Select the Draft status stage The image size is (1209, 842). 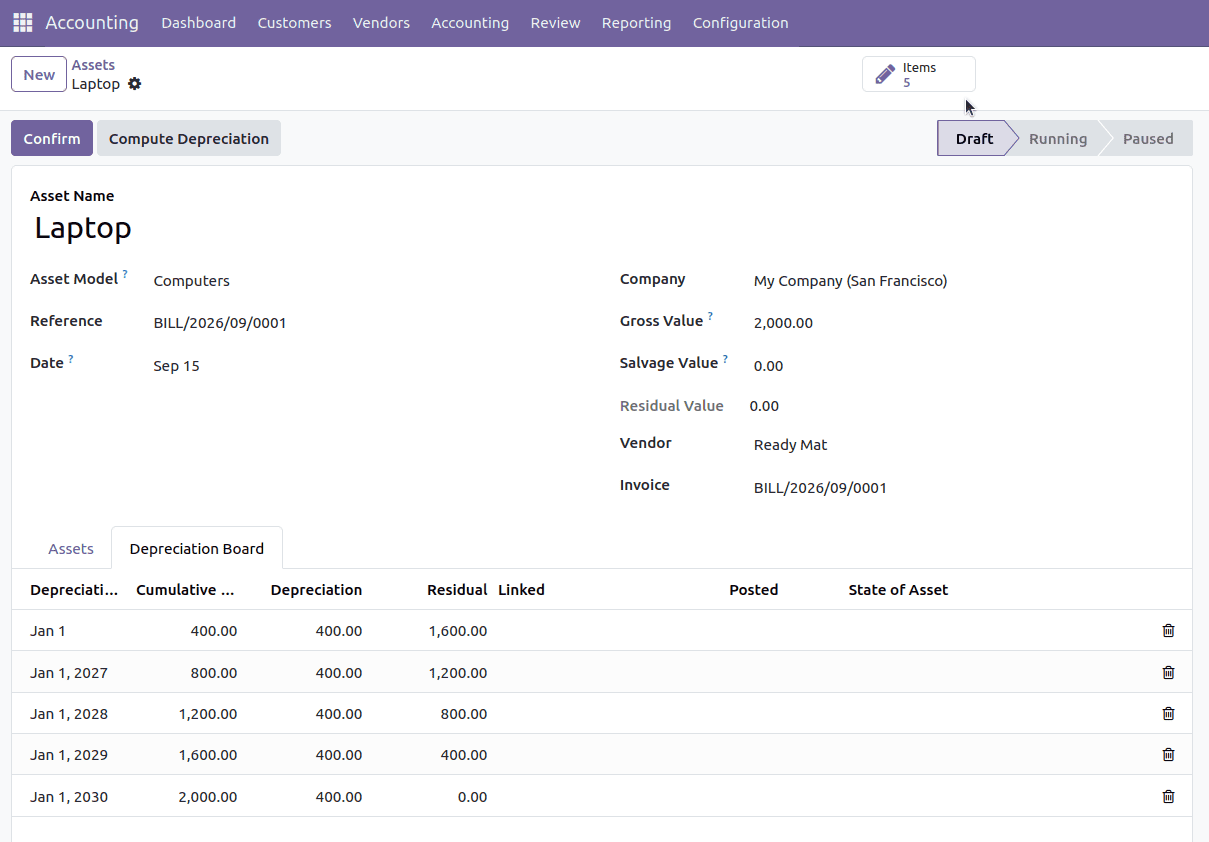[974, 139]
